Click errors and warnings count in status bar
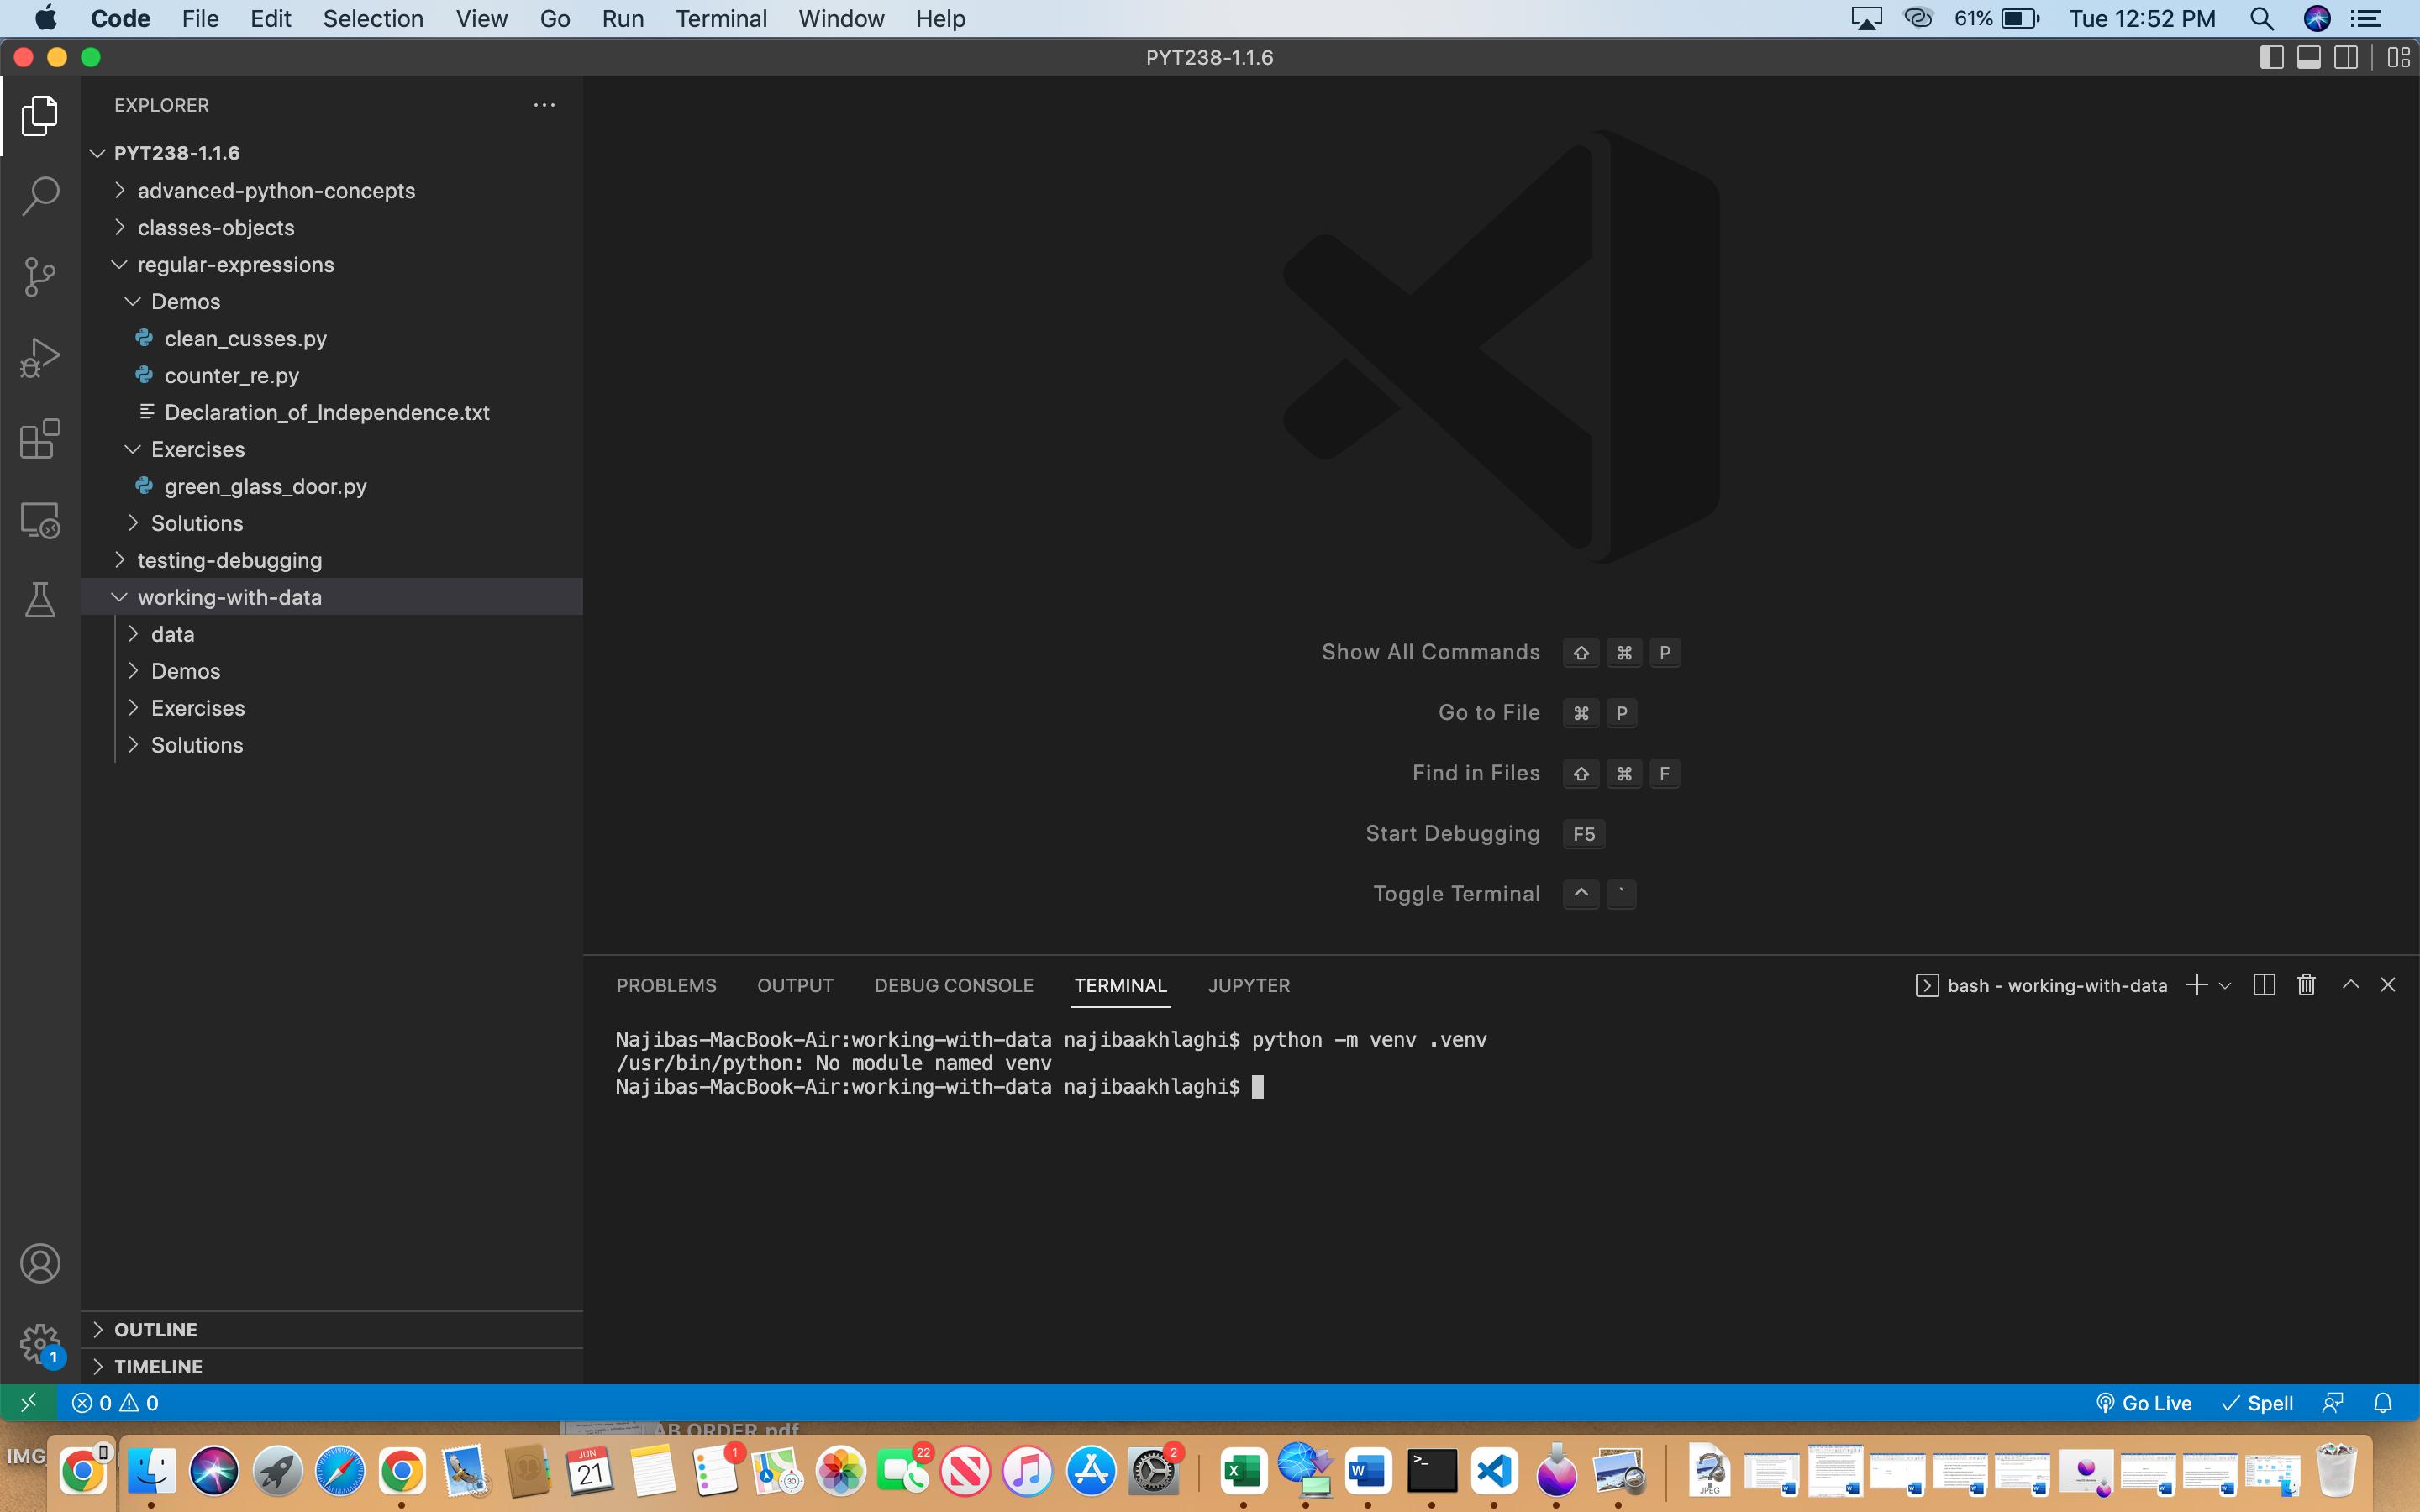Viewport: 2420px width, 1512px height. [116, 1403]
